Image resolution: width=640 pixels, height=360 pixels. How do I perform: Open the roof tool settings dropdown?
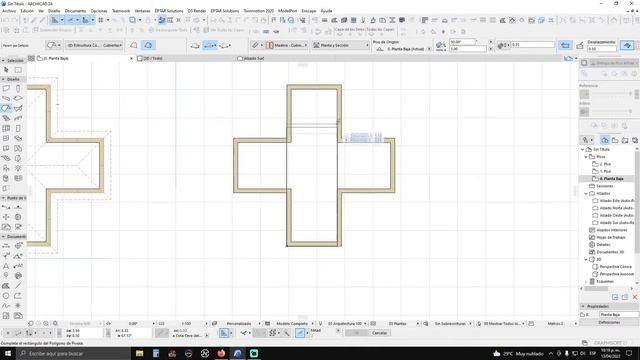pos(53,45)
